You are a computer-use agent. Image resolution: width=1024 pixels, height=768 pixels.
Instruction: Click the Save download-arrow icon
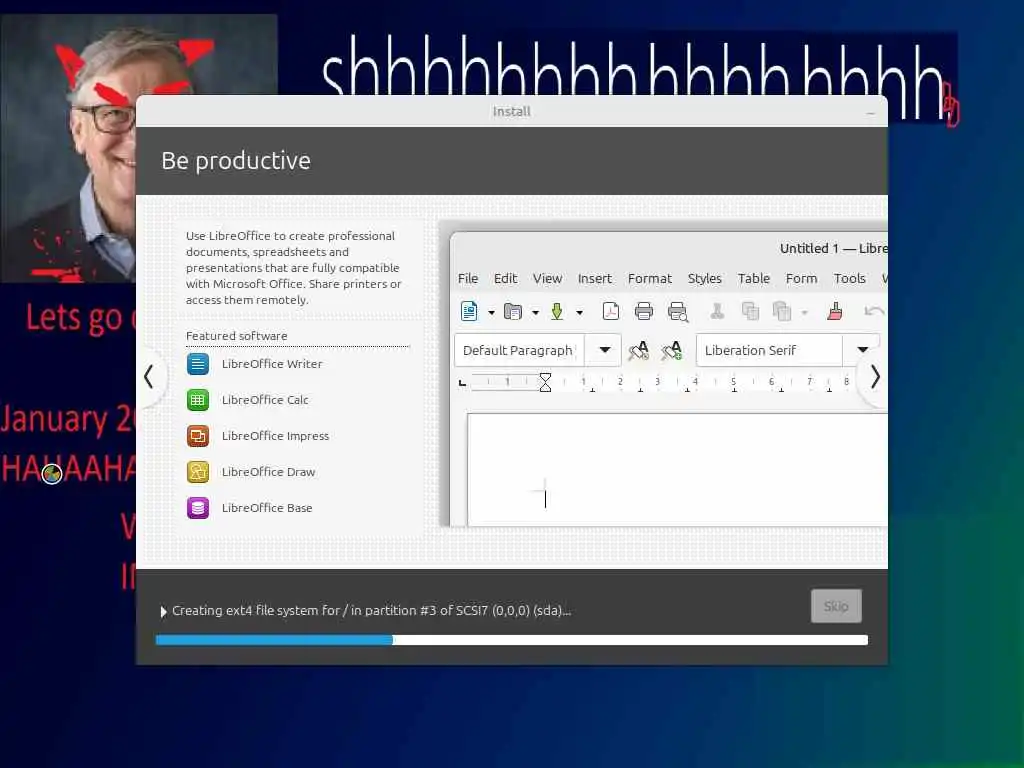(x=557, y=312)
